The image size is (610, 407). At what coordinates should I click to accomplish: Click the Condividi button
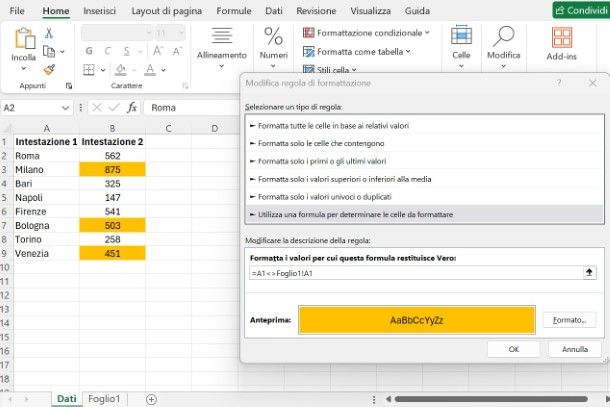point(581,10)
